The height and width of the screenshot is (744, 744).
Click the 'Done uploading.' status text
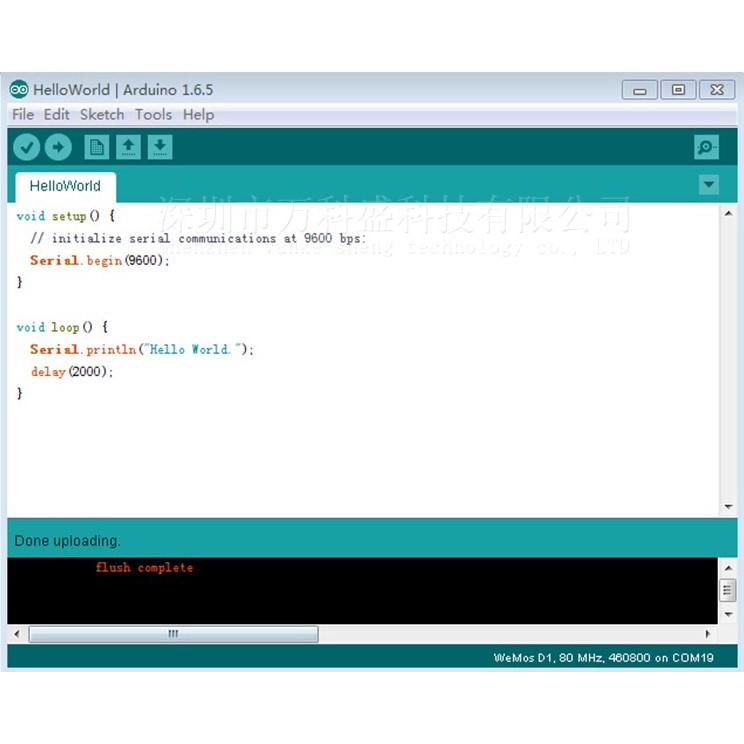tap(67, 541)
